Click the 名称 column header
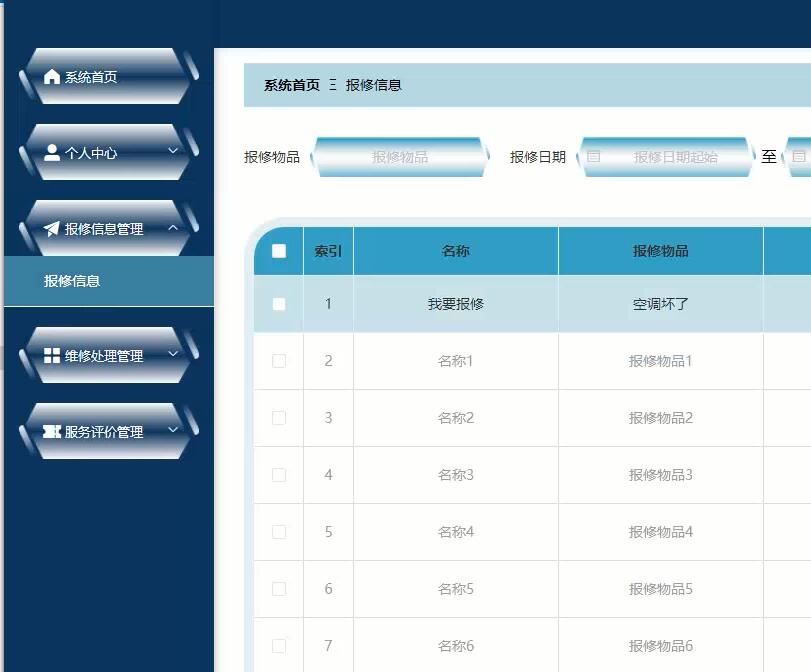Viewport: 811px width, 672px height. [x=456, y=251]
